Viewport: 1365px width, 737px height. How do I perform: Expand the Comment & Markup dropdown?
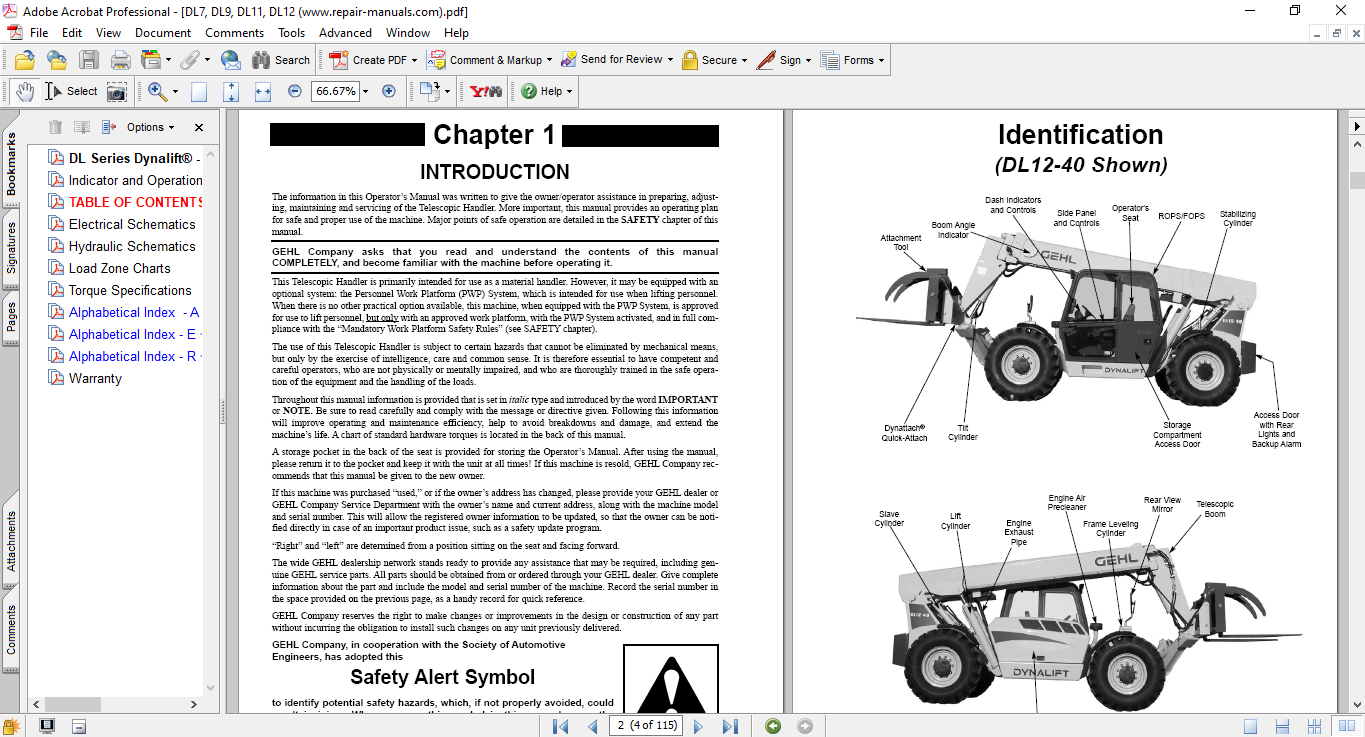click(548, 60)
